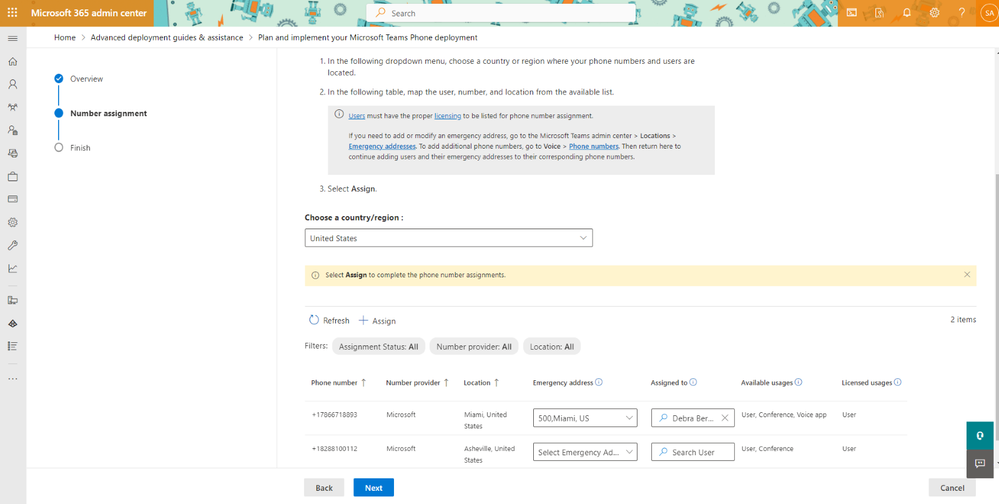Click Emergency address info icon
Image resolution: width=999 pixels, height=504 pixels.
(x=599, y=382)
